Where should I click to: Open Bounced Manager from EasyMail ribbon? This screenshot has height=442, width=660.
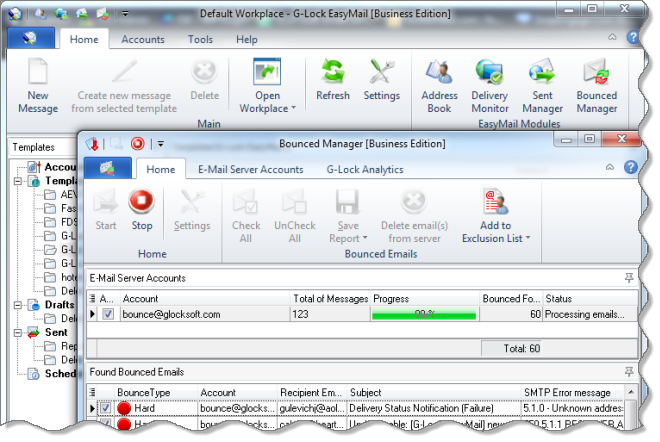(596, 86)
